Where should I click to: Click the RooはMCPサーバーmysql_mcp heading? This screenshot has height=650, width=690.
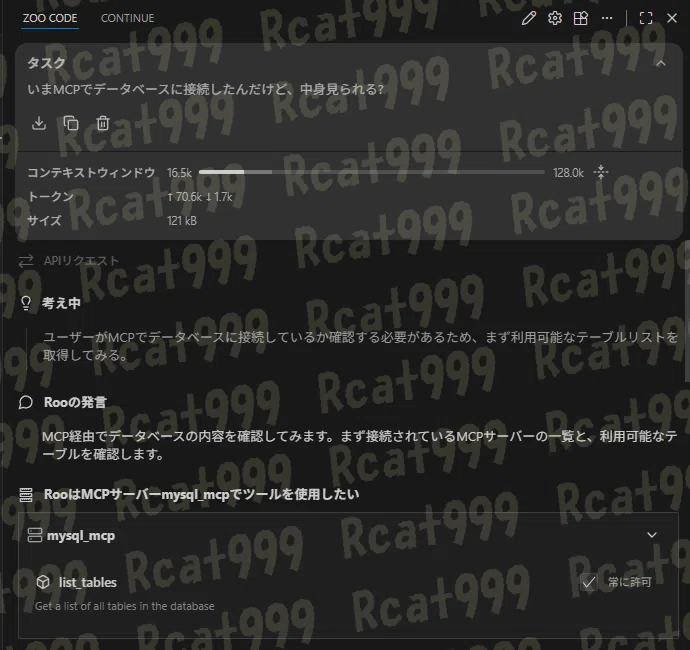click(202, 494)
